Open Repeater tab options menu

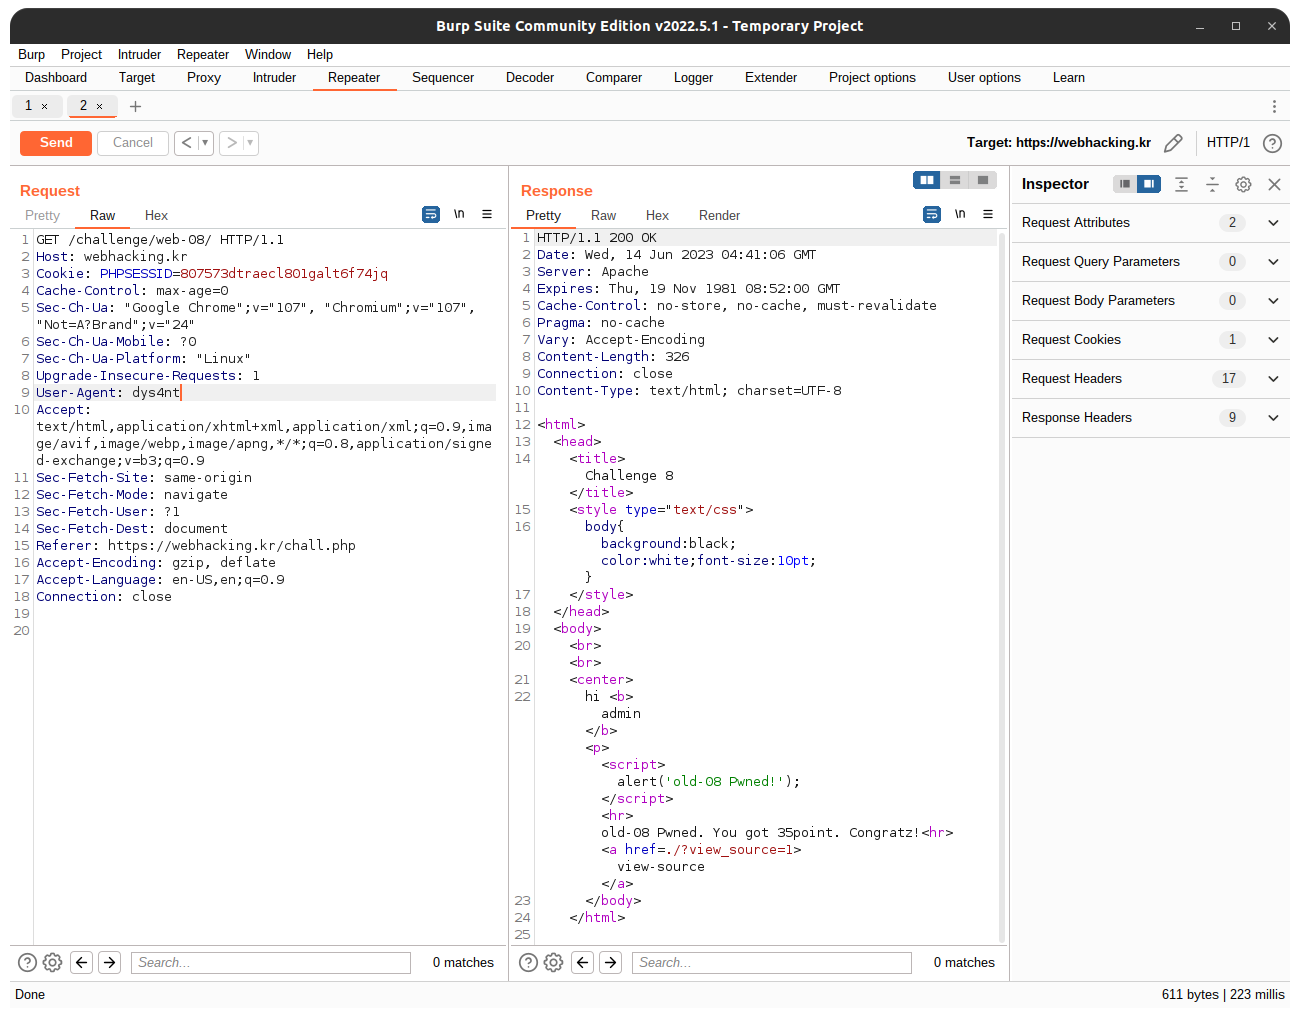1274,106
